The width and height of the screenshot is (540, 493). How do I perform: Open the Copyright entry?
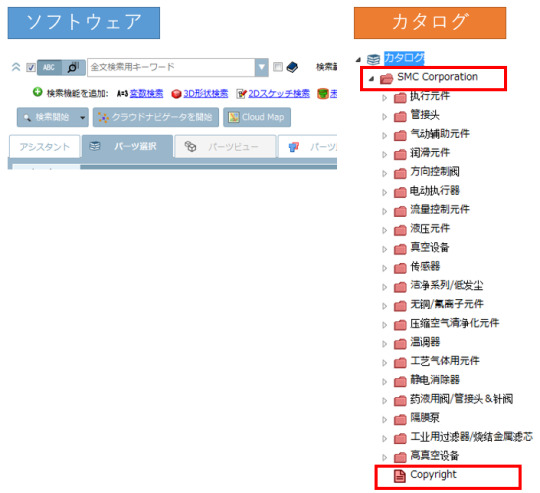(433, 475)
